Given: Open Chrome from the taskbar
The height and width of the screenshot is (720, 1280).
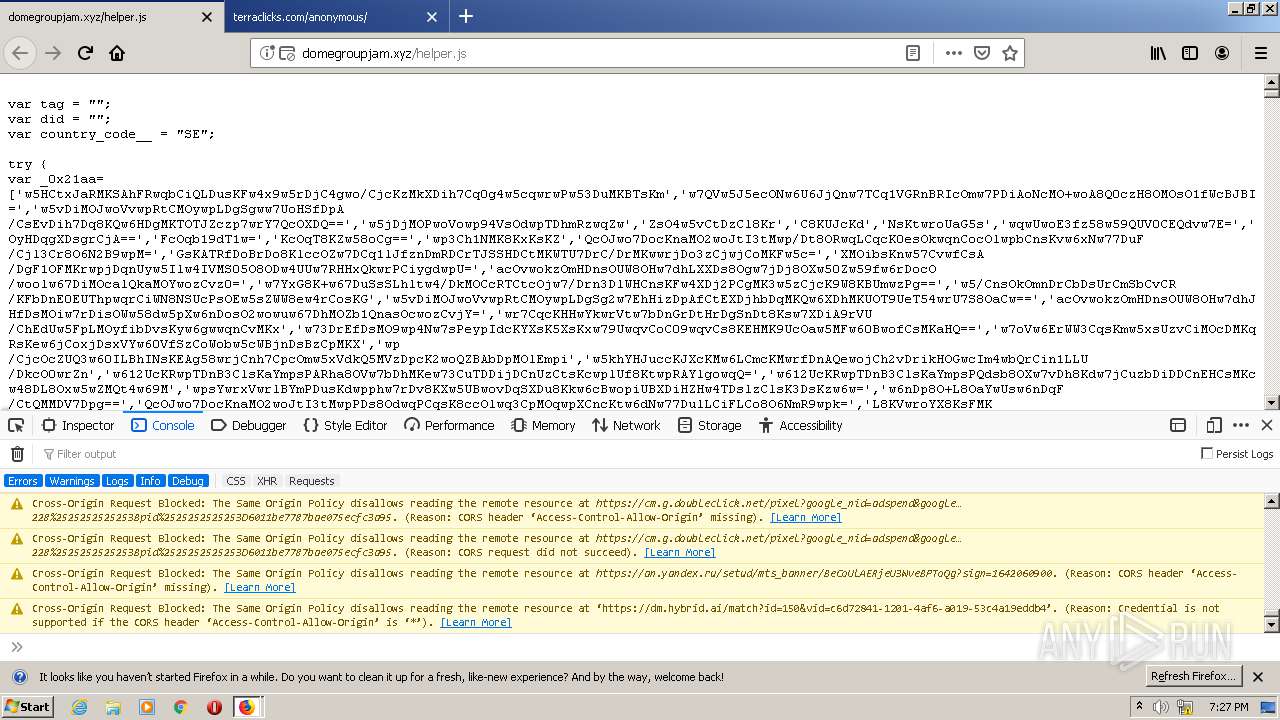Looking at the screenshot, I should coord(180,707).
